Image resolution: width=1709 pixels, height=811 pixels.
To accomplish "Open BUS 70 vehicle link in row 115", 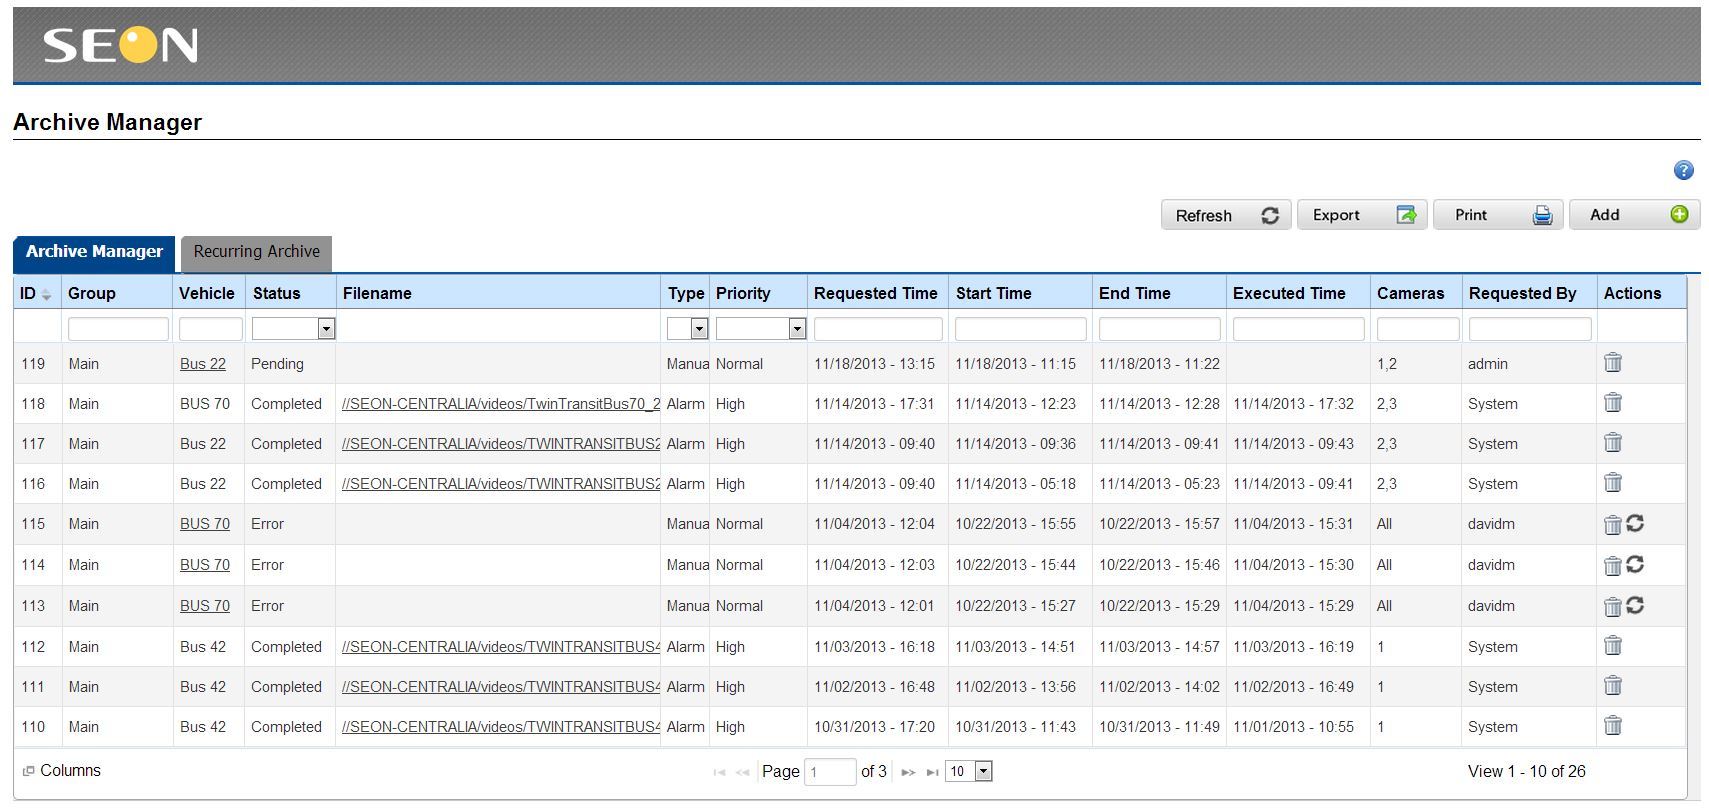I will [x=205, y=524].
